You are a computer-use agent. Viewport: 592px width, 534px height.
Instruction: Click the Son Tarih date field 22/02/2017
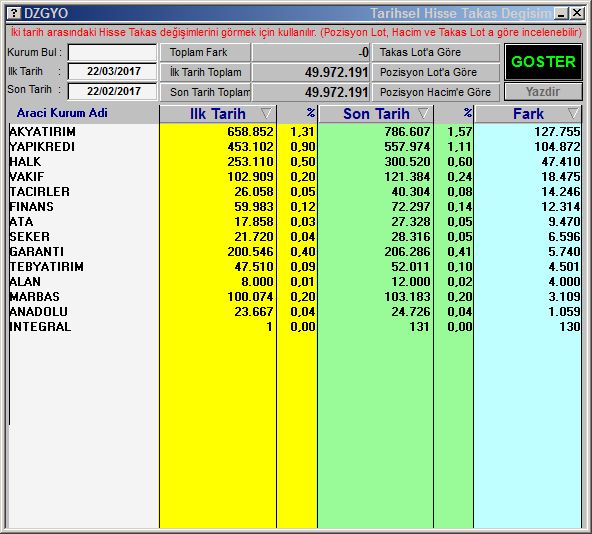[x=112, y=91]
